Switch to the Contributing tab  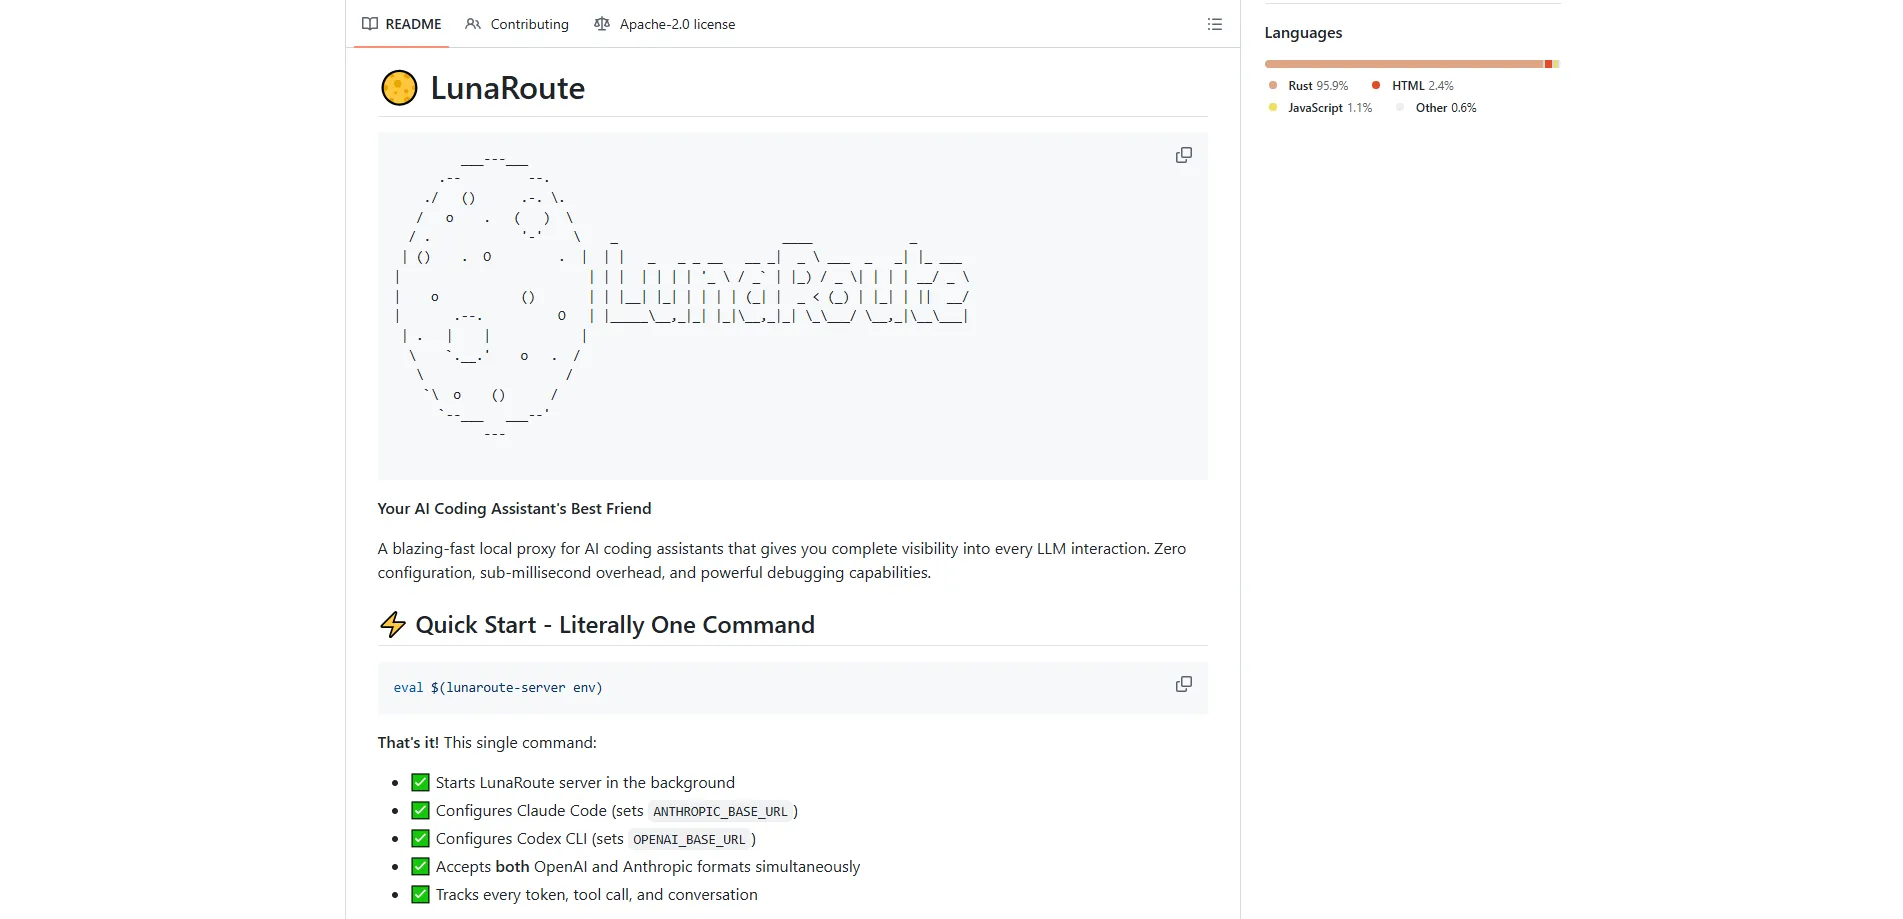click(x=517, y=24)
